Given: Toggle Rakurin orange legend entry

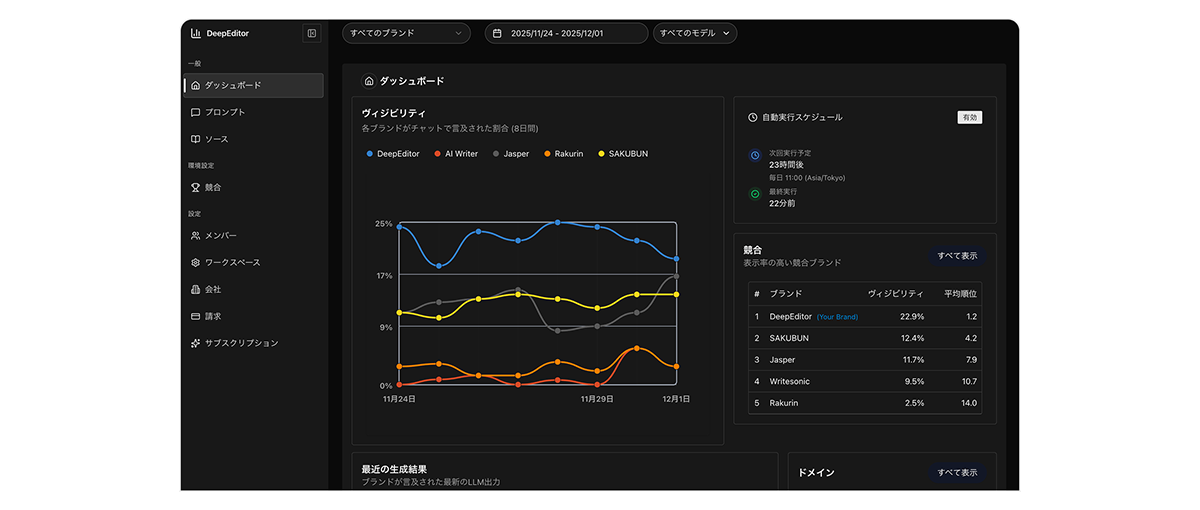Looking at the screenshot, I should (x=563, y=154).
